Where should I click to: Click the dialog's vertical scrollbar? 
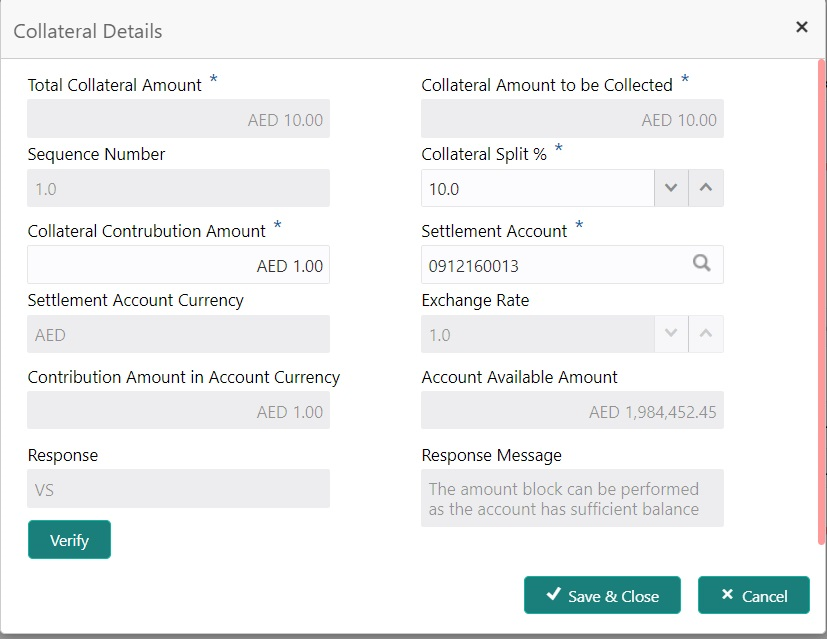coord(822,300)
